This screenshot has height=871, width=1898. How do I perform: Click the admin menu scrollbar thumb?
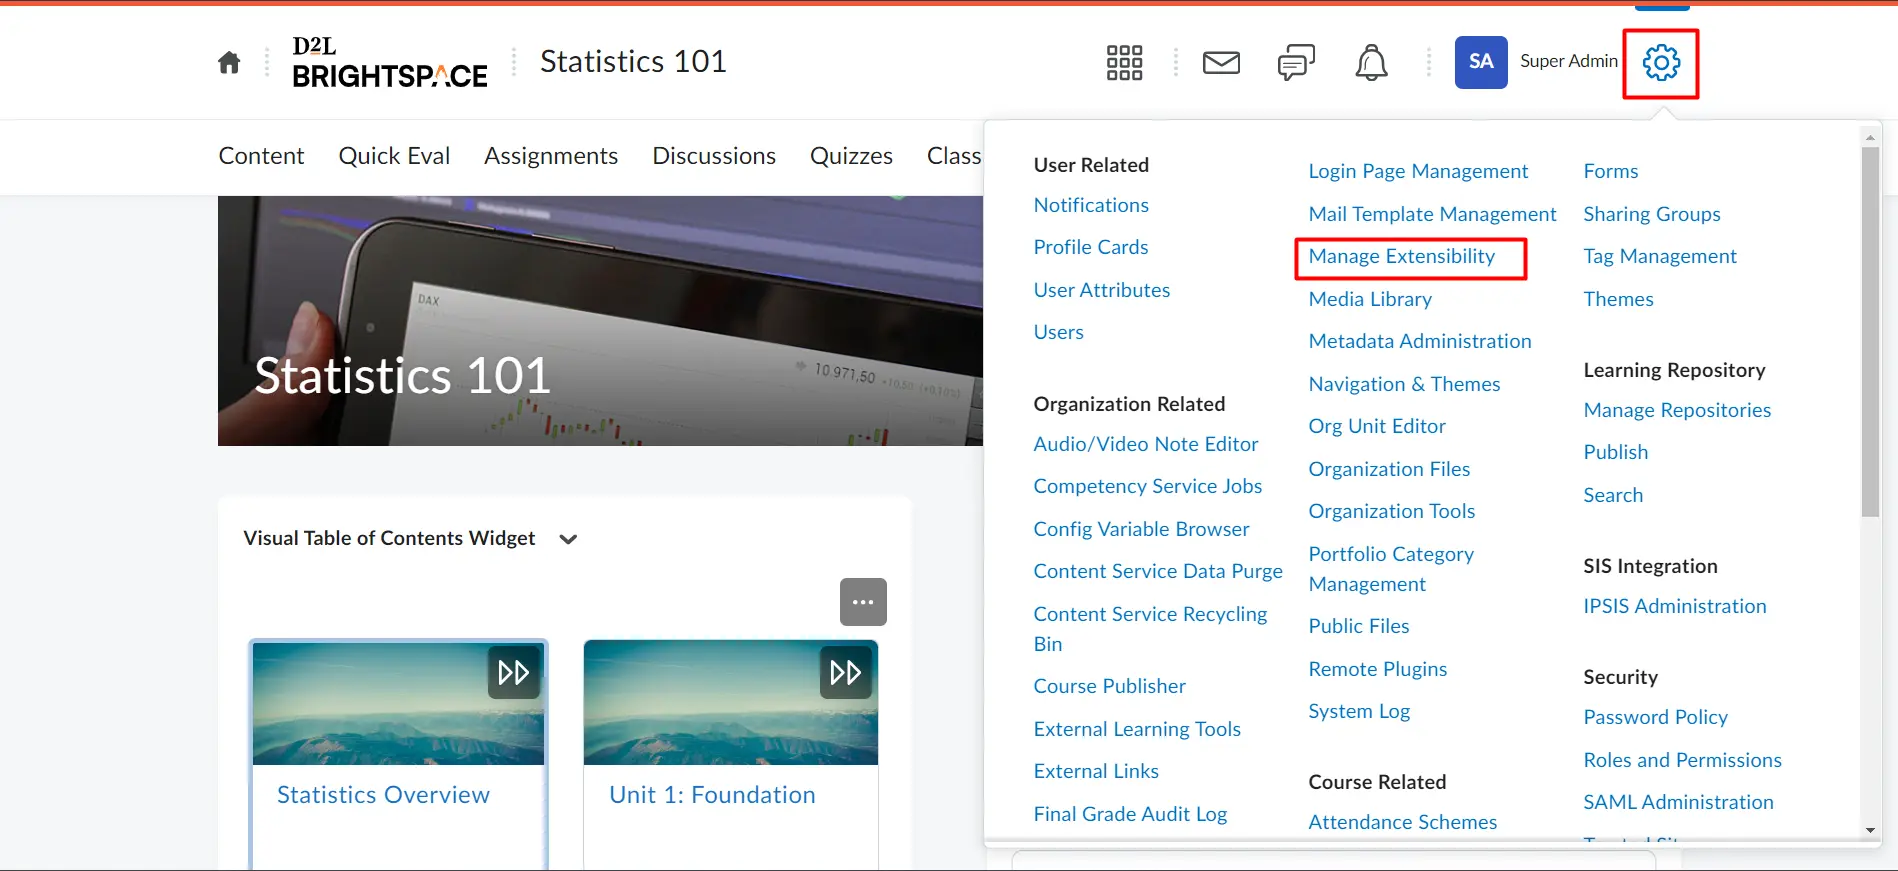[1870, 332]
